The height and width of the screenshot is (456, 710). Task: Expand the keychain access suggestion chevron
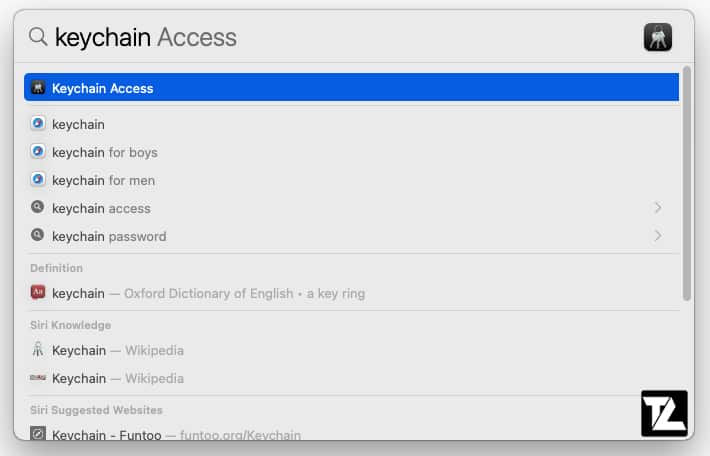pos(657,208)
